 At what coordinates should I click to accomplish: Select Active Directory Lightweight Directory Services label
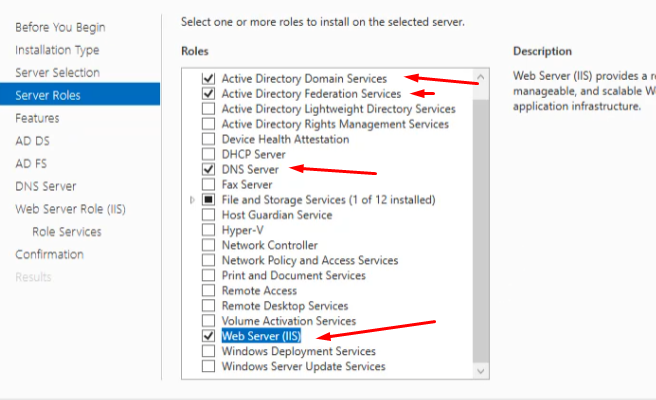[x=338, y=109]
